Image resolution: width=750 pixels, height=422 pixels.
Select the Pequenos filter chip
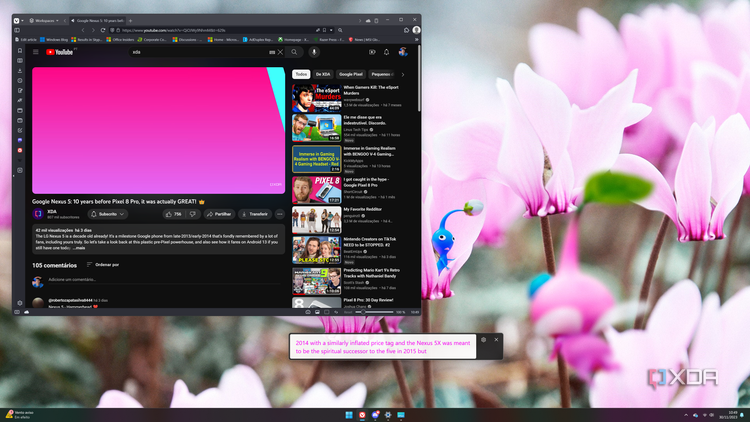tap(382, 74)
